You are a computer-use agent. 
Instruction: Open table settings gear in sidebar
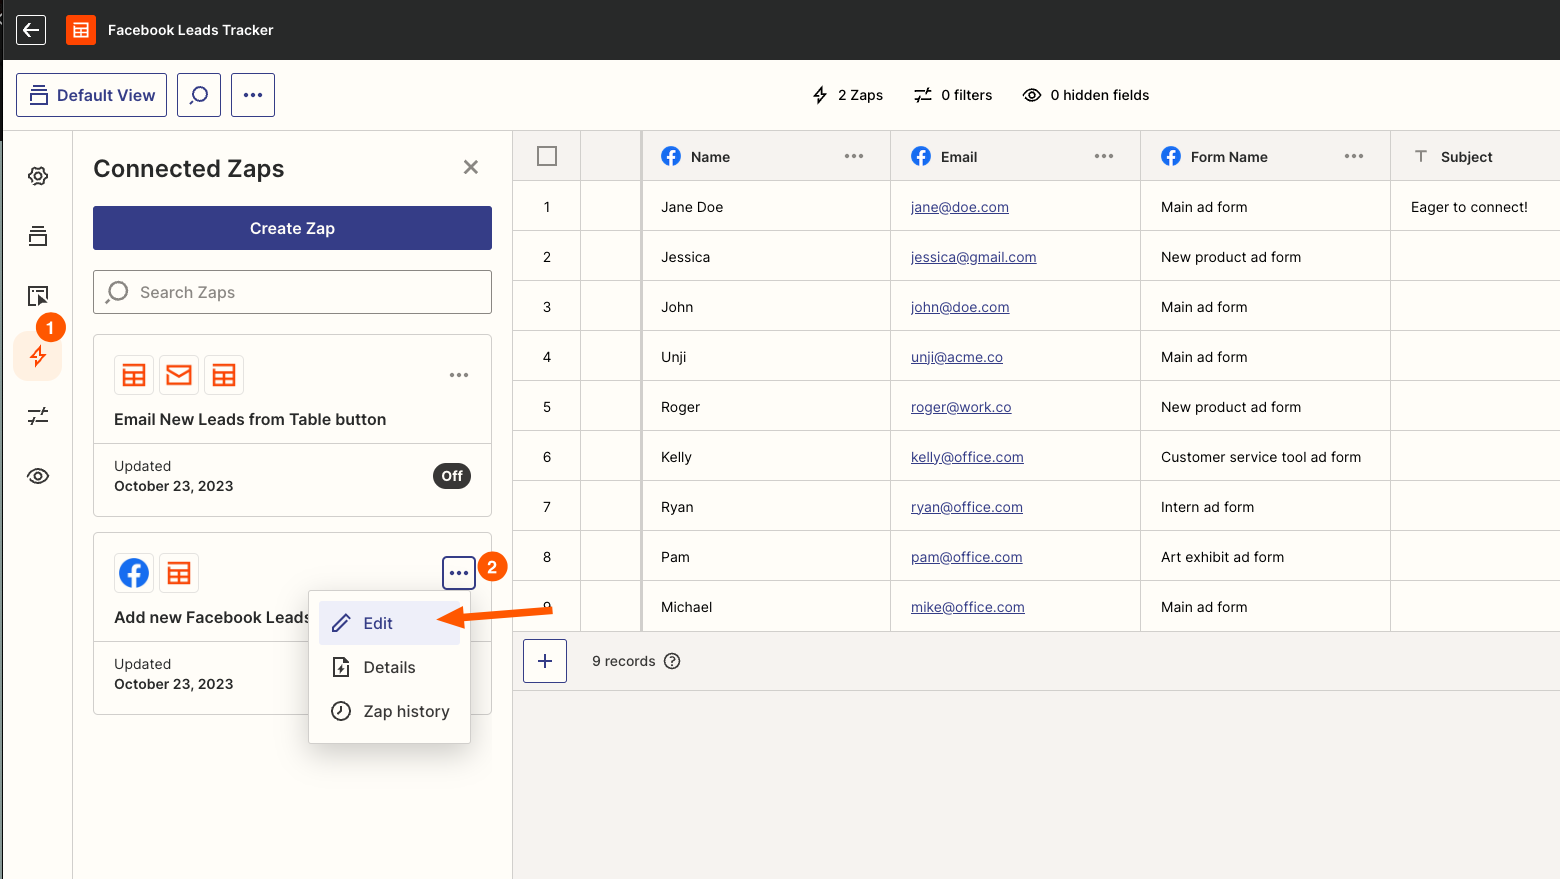coord(38,176)
